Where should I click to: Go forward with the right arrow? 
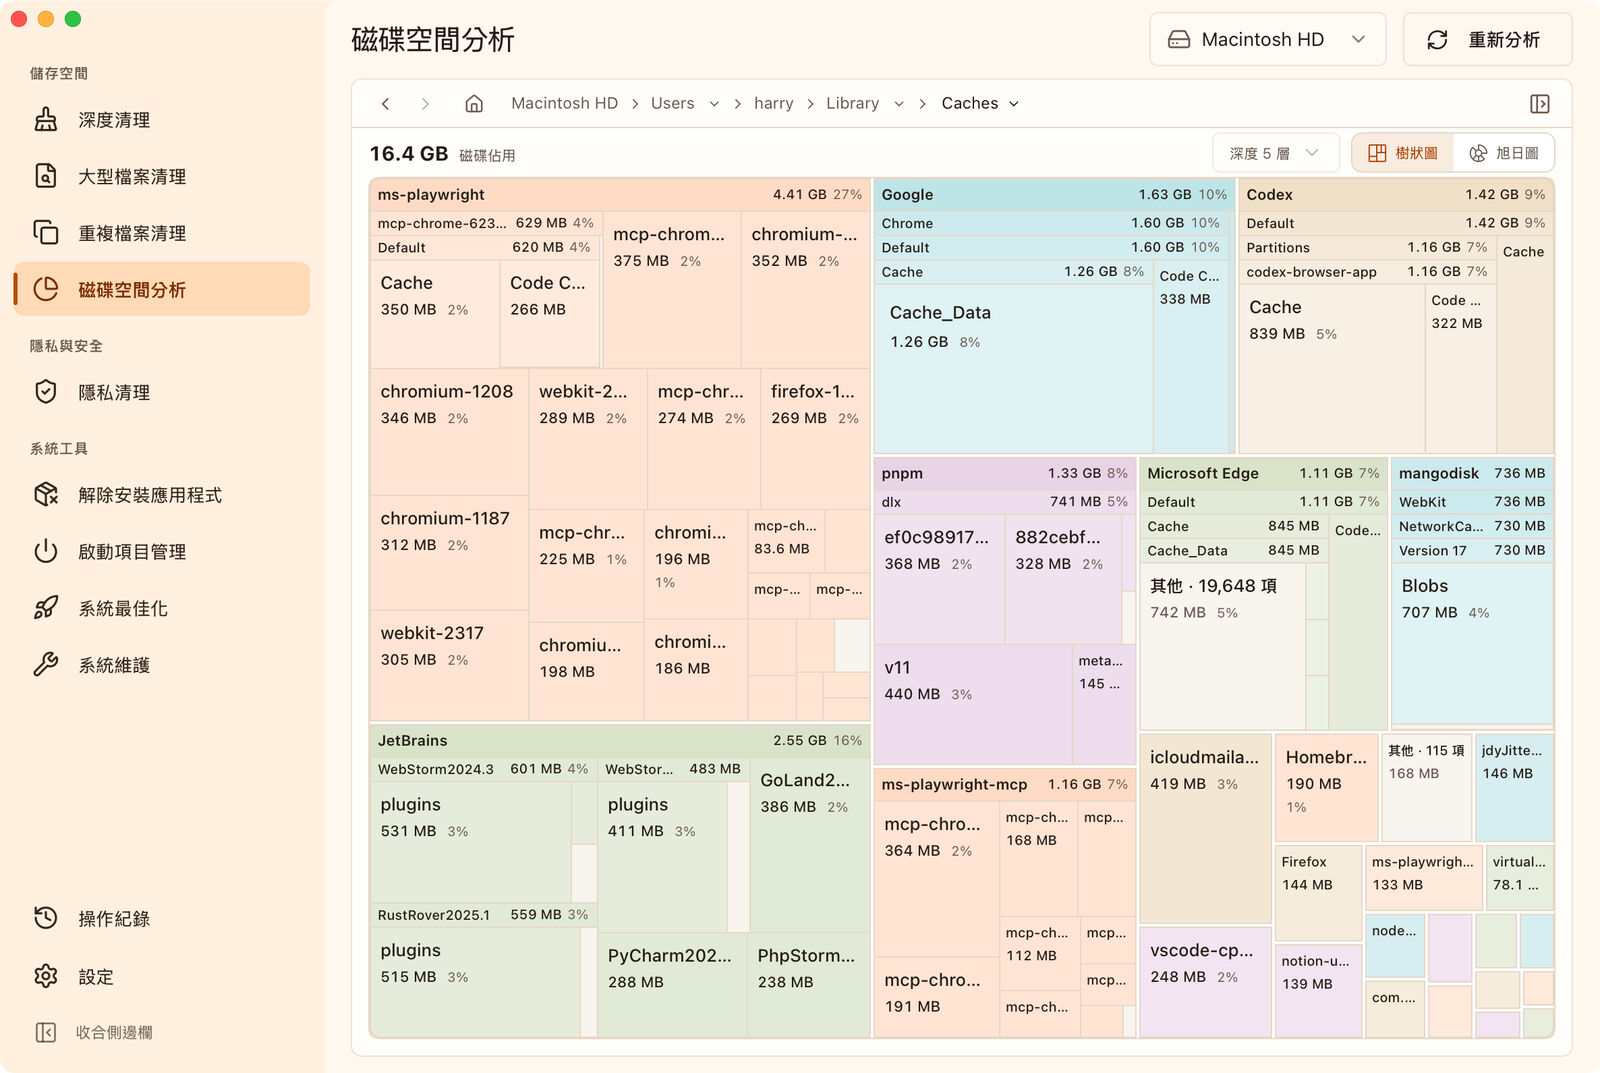coord(425,104)
